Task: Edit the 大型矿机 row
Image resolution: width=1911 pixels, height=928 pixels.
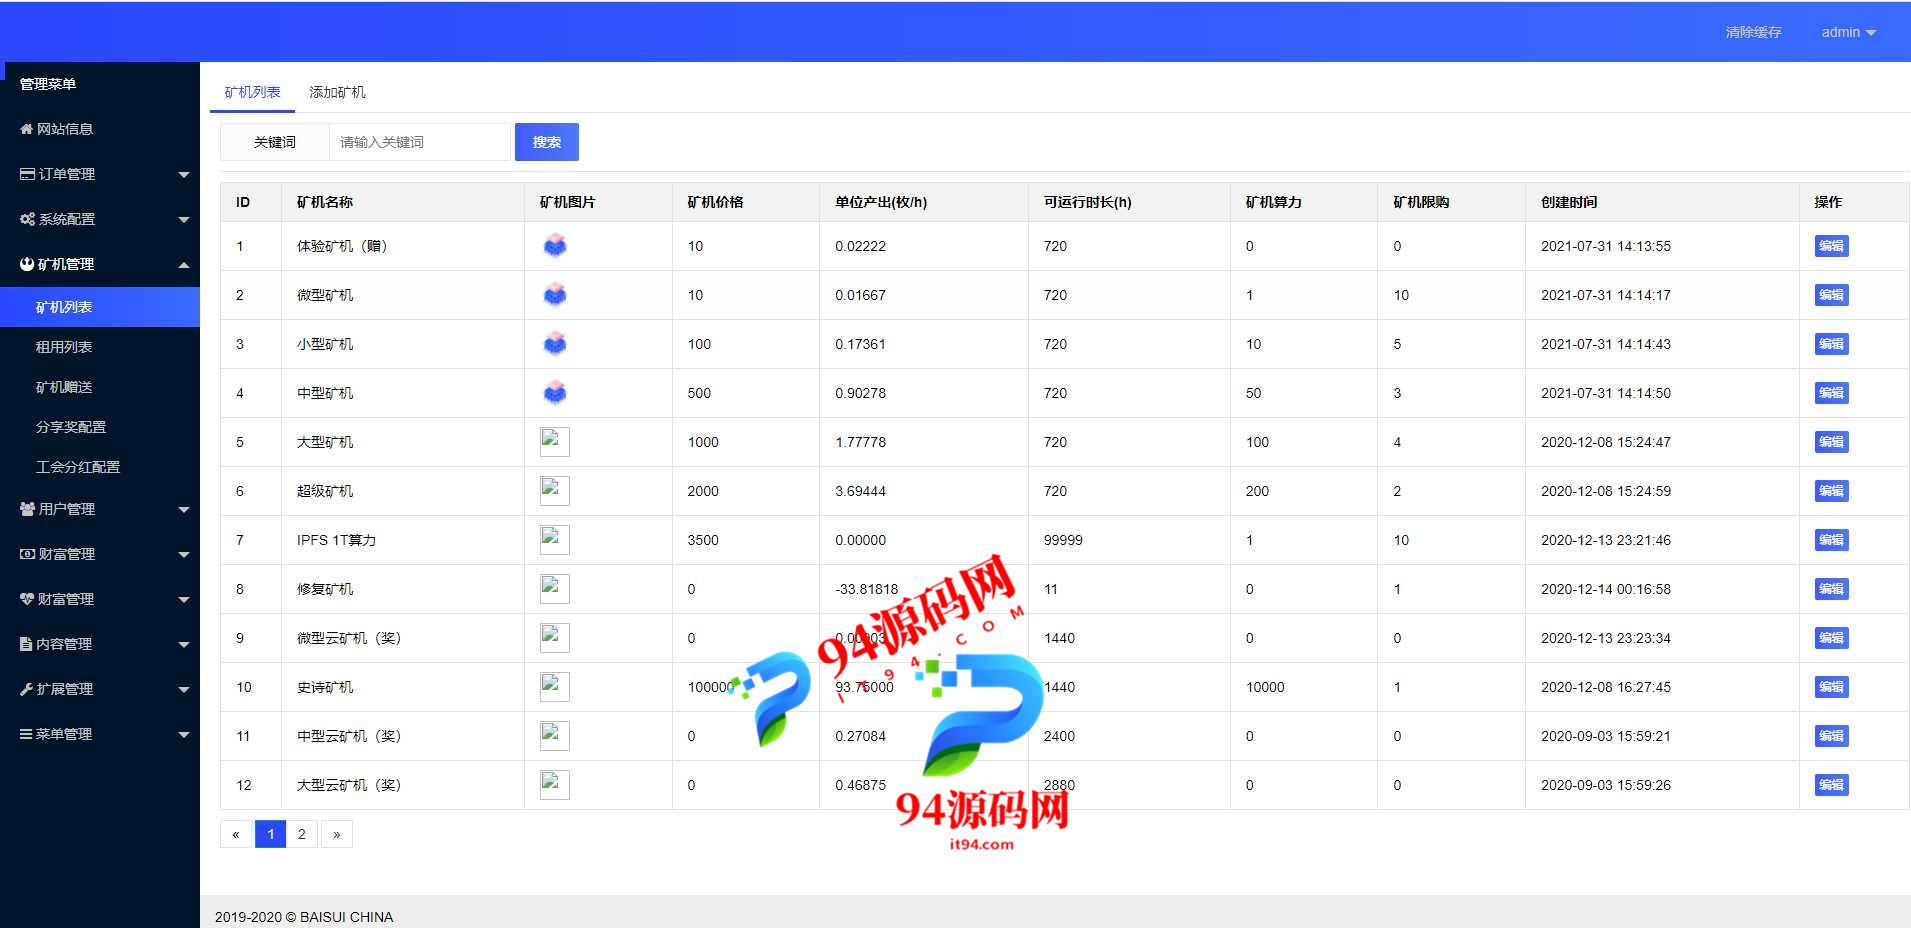Action: (x=1831, y=442)
